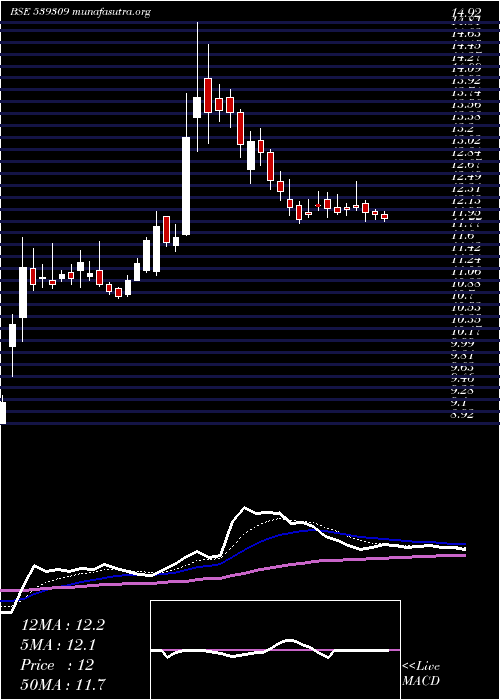Click the 12.49 price axis label
The width and height of the screenshot is (500, 700).
[466, 177]
